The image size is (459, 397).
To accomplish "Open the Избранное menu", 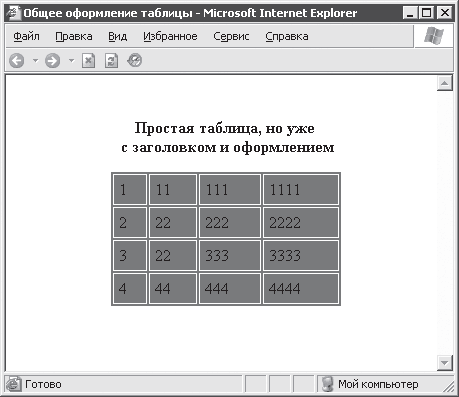I will 170,36.
